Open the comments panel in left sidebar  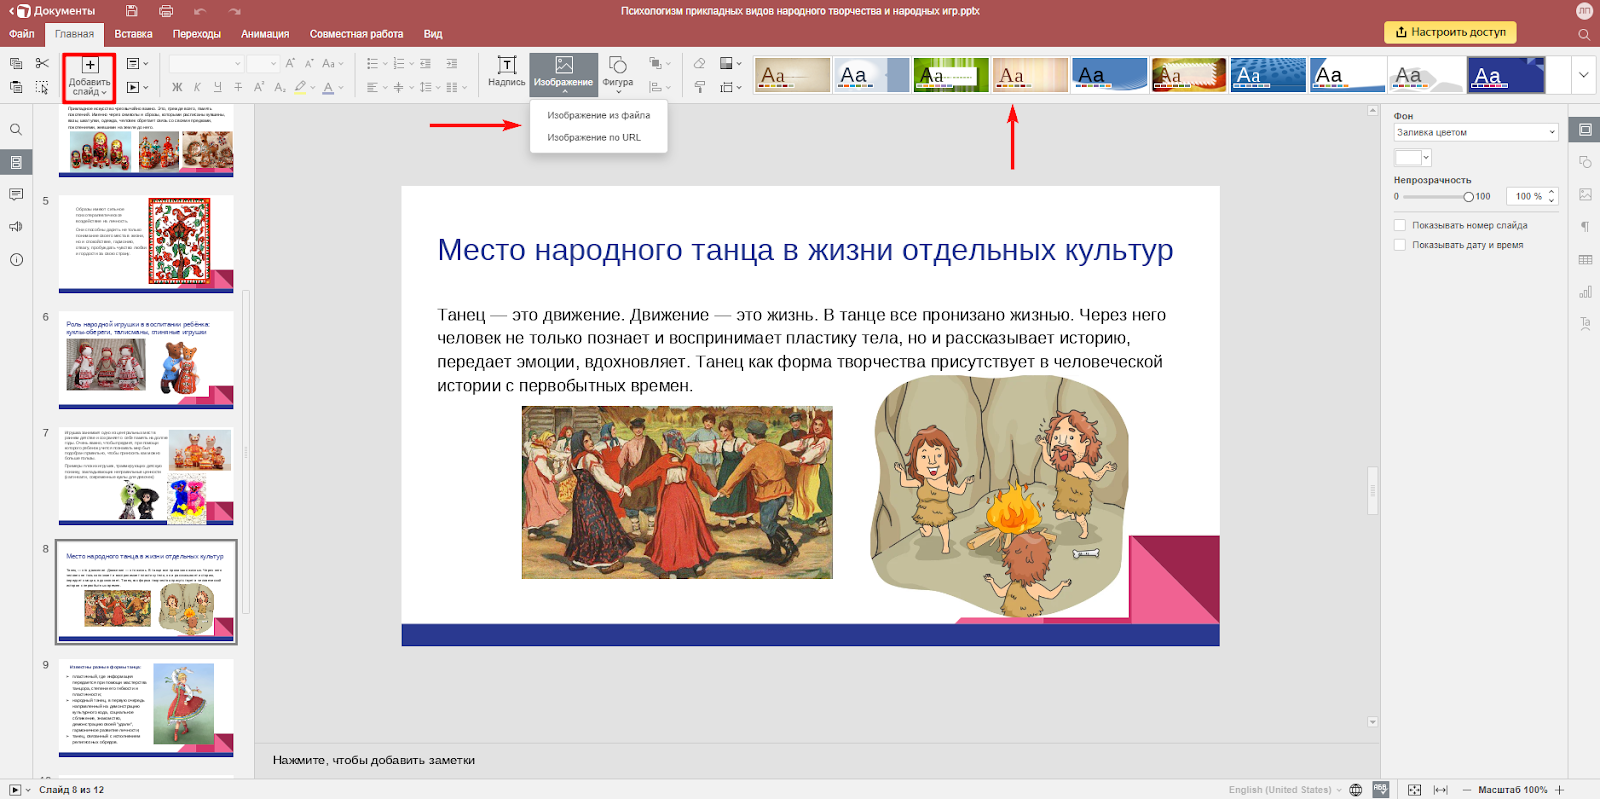(16, 194)
